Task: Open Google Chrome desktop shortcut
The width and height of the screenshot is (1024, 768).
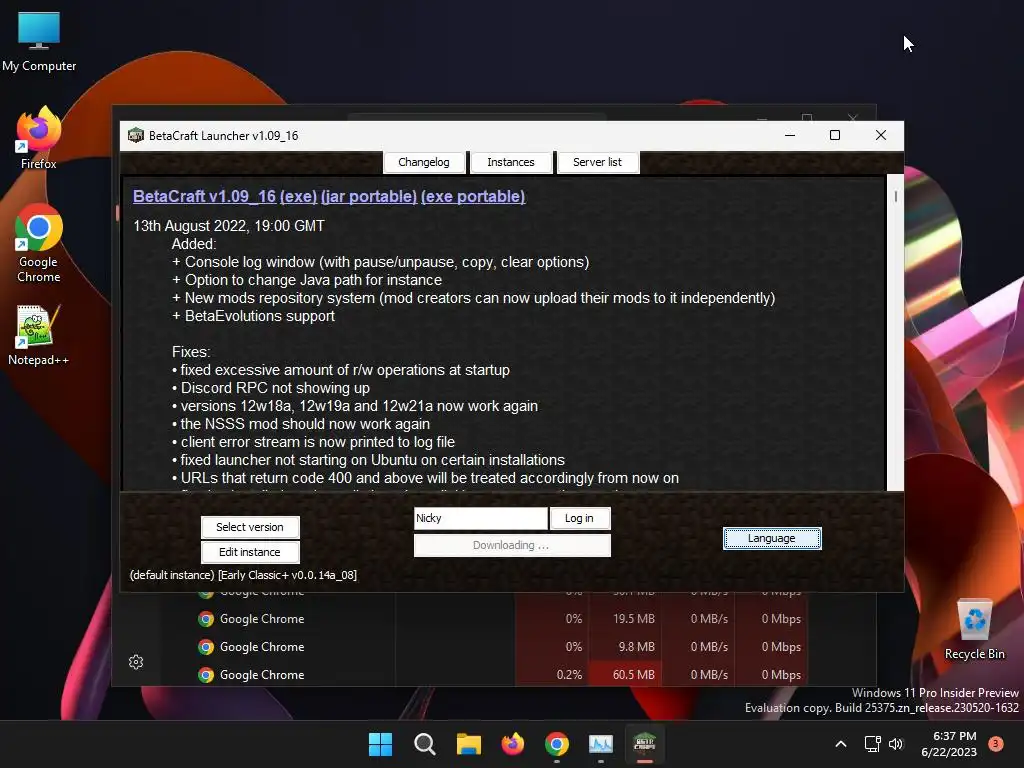Action: click(x=39, y=244)
